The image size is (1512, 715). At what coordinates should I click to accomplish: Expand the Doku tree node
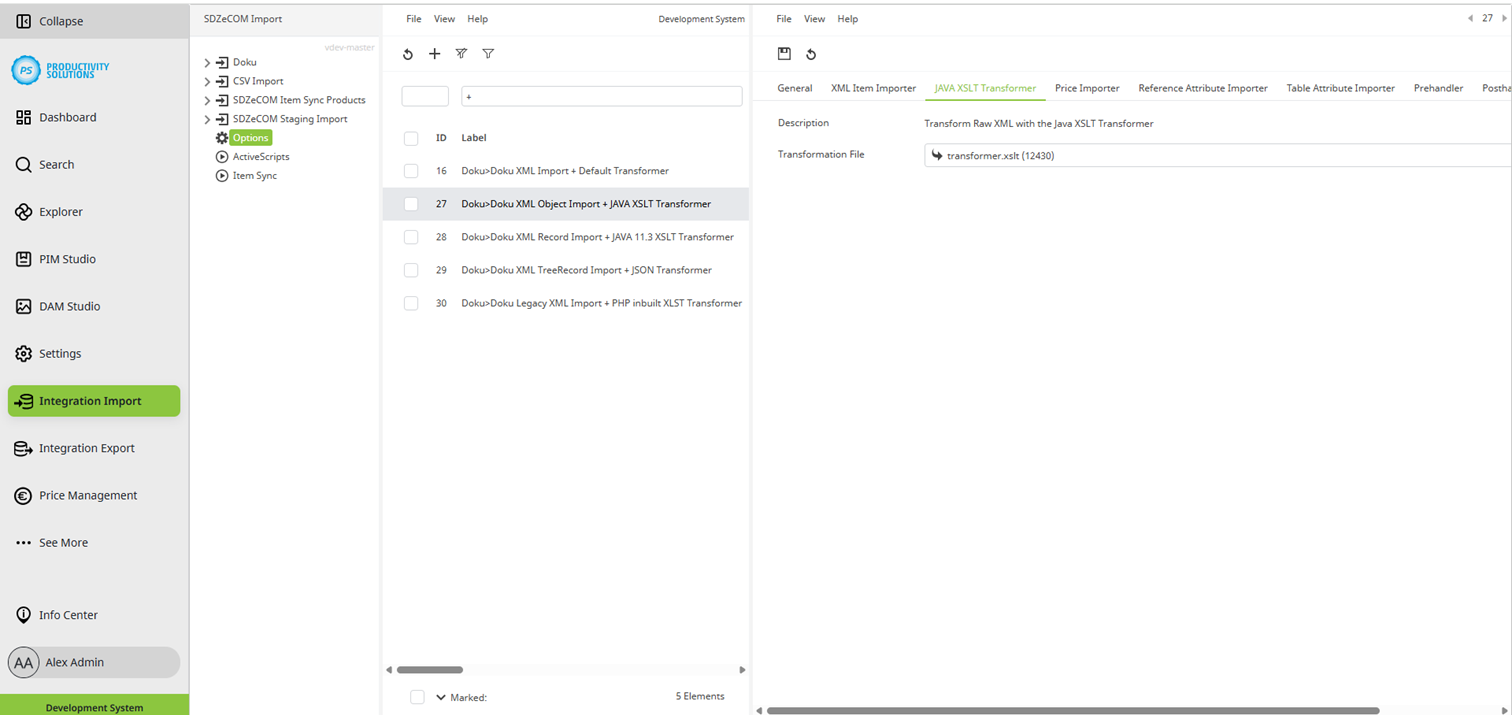[x=207, y=61]
